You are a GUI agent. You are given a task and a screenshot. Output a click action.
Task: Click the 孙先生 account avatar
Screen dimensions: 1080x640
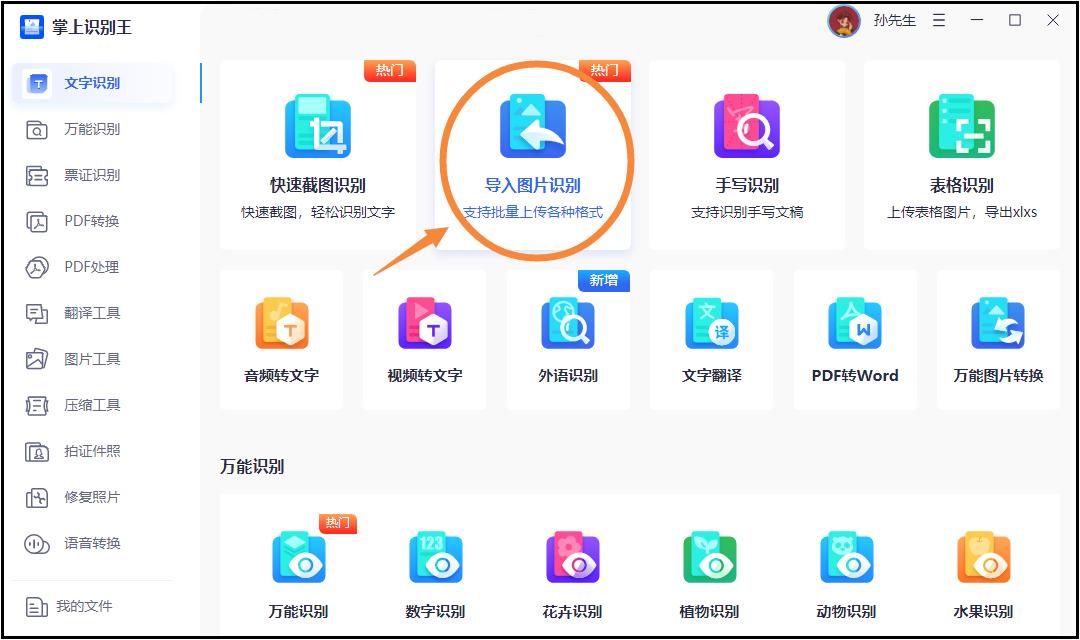click(845, 20)
